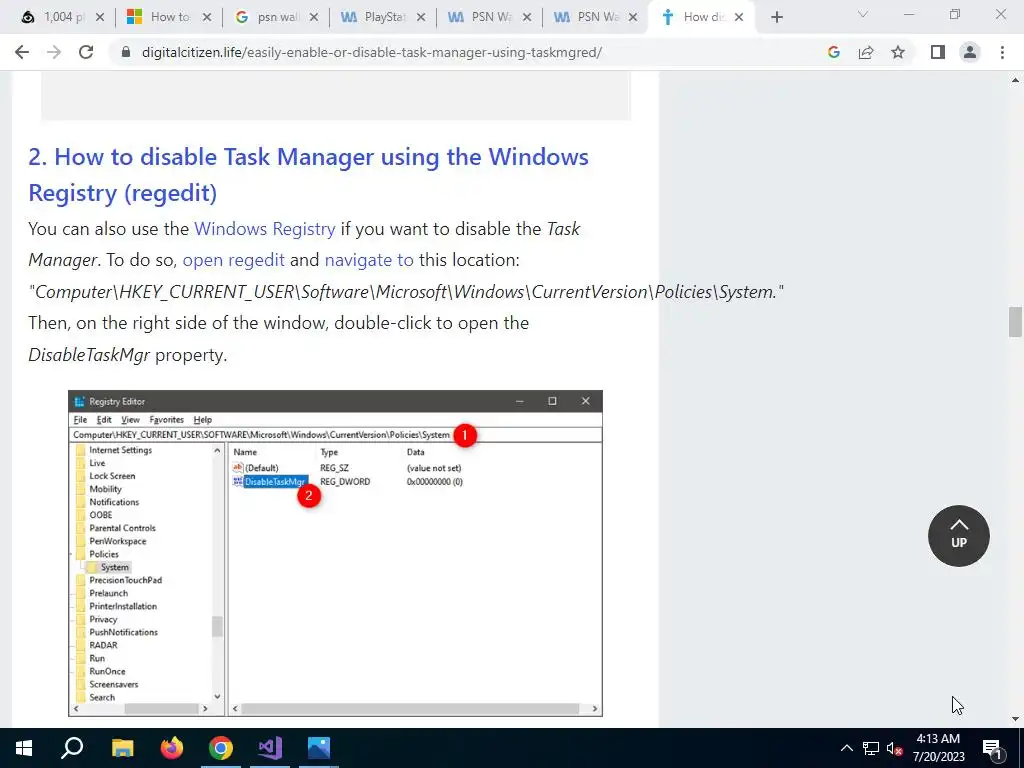The image size is (1024, 768).
Task: Click the 'Windows Registry' link
Action: click(264, 229)
